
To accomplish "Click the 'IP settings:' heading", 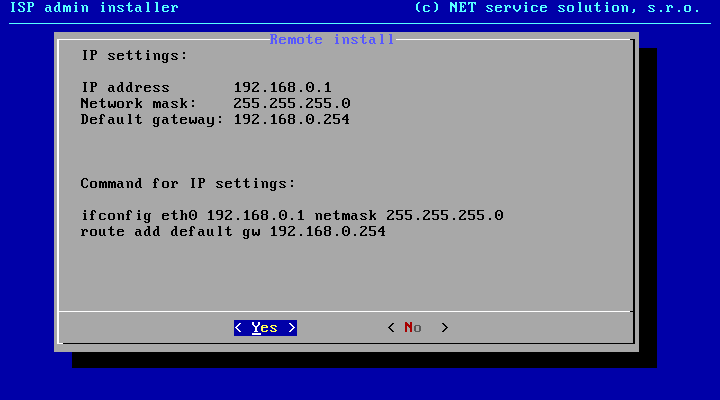I will [x=134, y=56].
